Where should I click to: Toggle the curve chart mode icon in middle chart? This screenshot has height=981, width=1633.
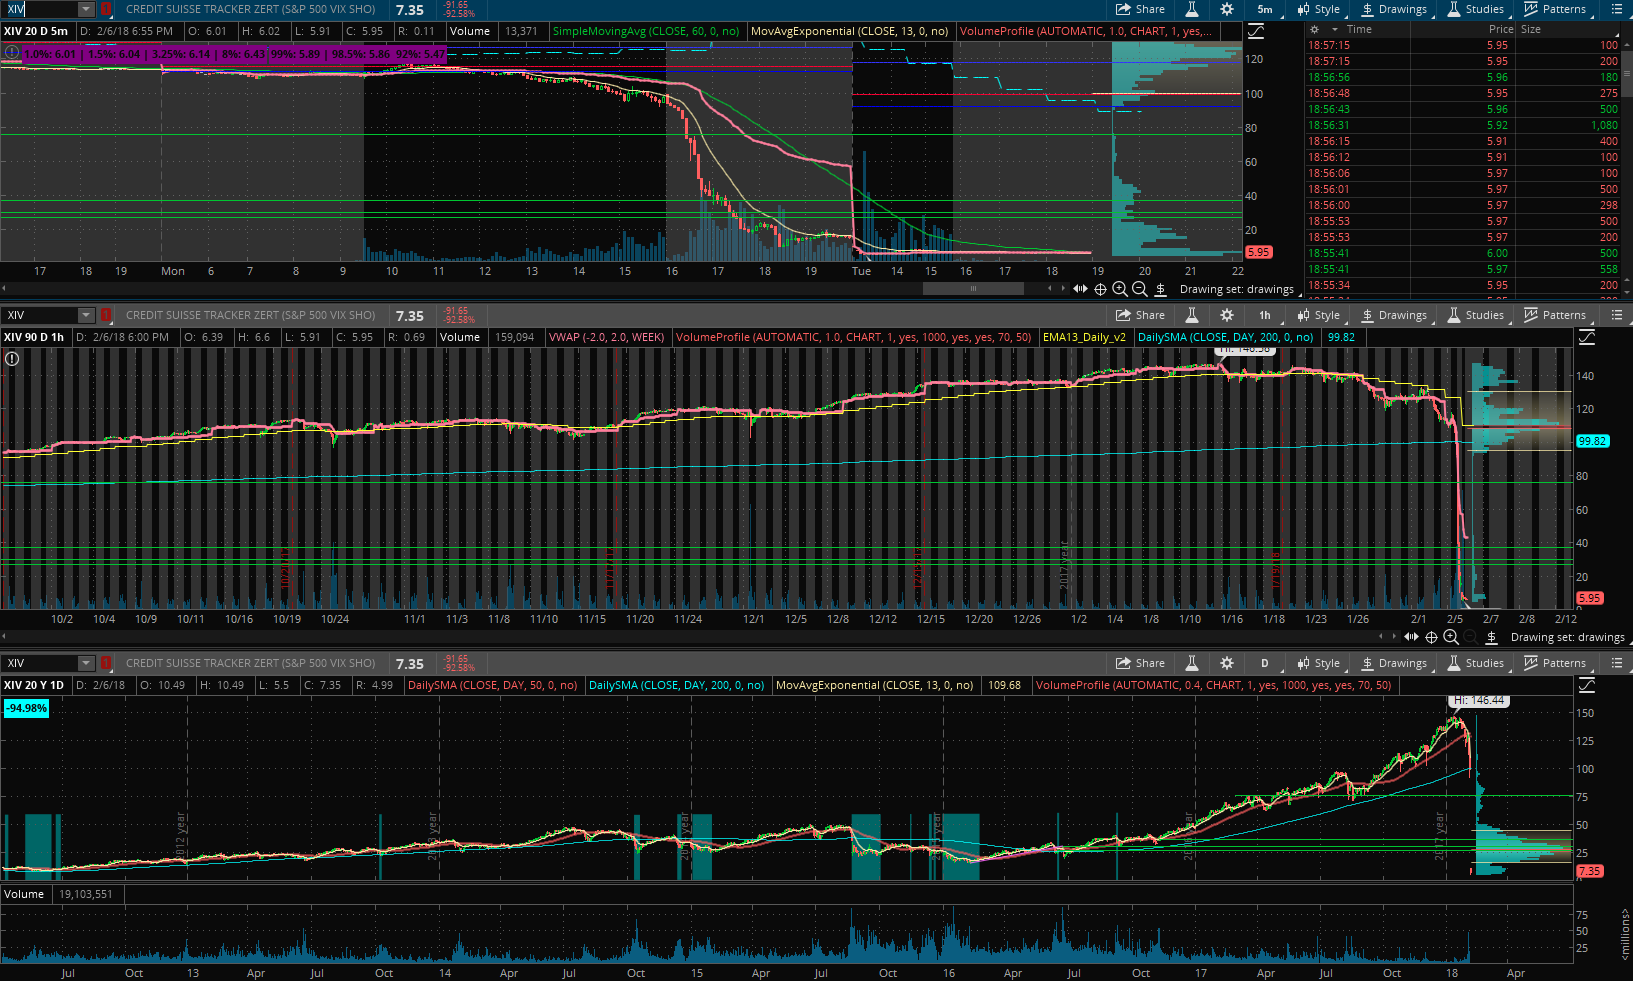pyautogui.click(x=1587, y=337)
